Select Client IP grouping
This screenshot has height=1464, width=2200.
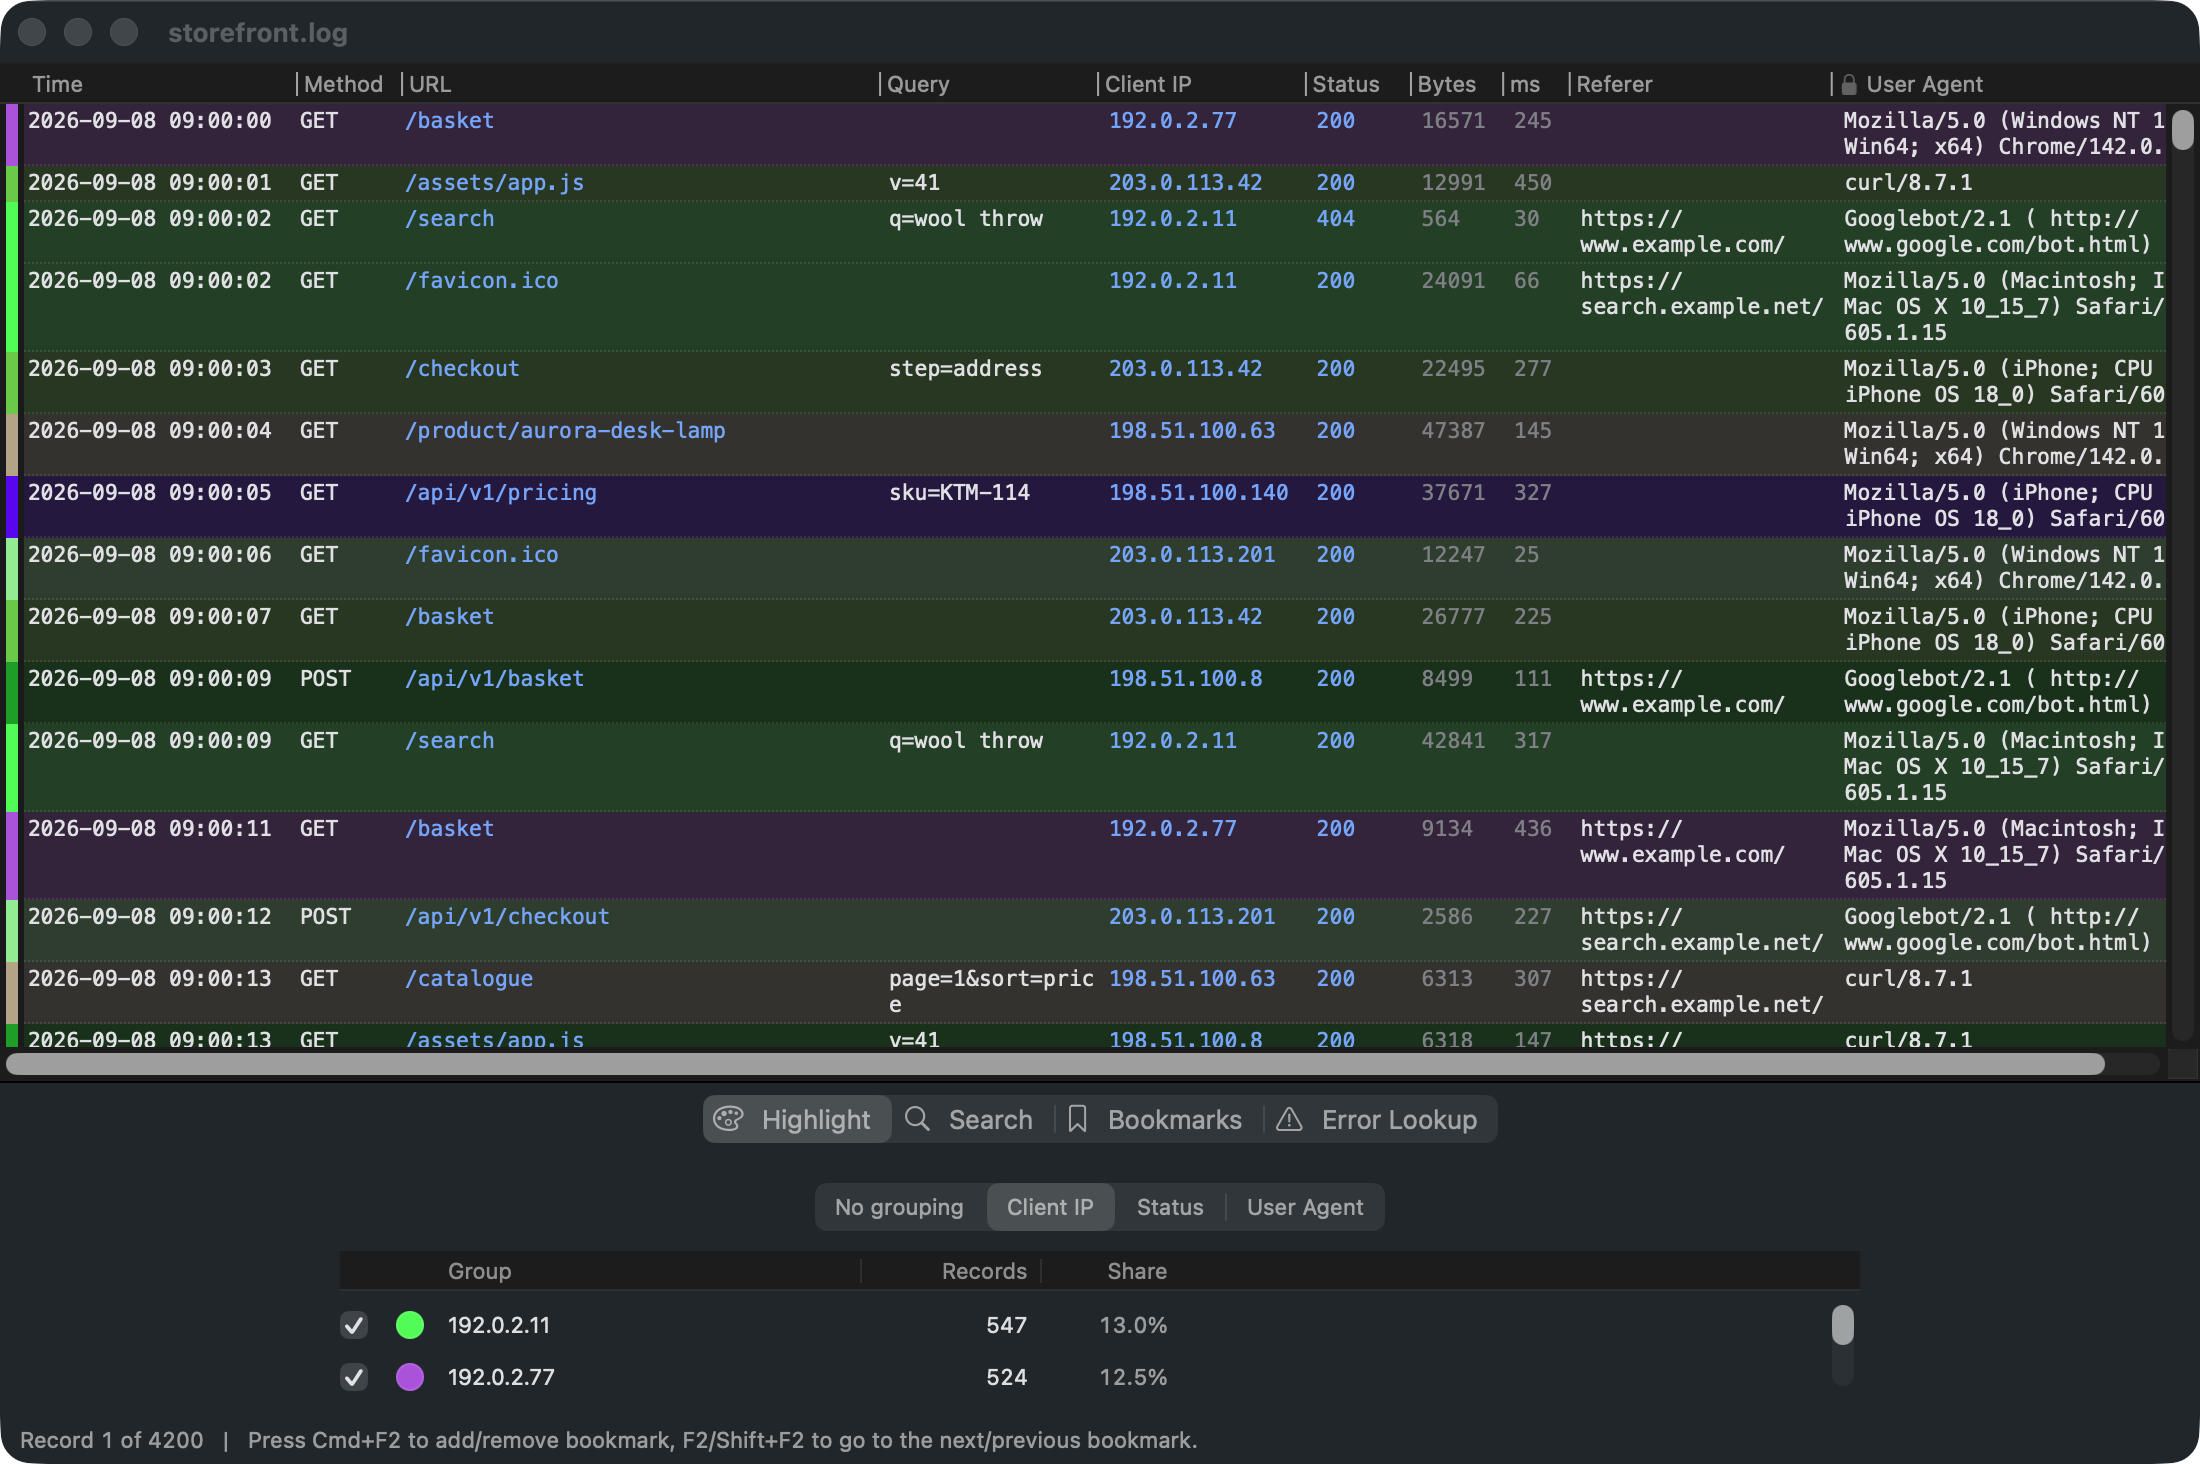[x=1050, y=1207]
